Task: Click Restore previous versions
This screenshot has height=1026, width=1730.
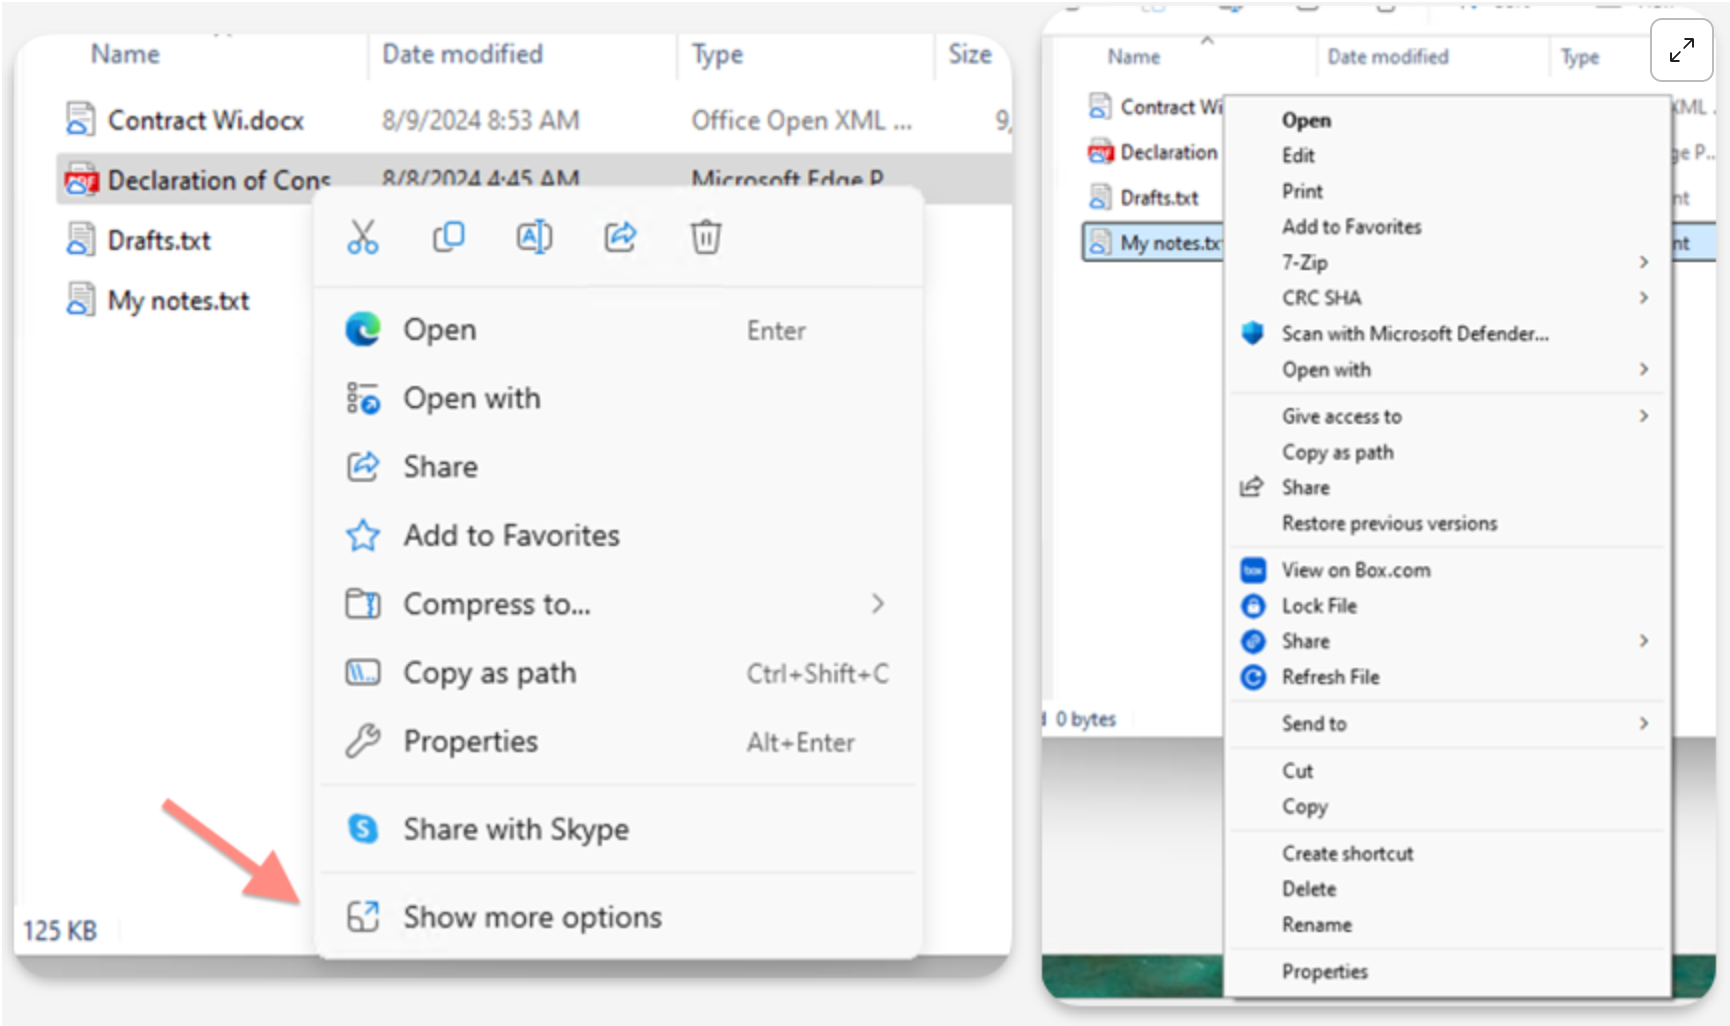Action: [1389, 524]
